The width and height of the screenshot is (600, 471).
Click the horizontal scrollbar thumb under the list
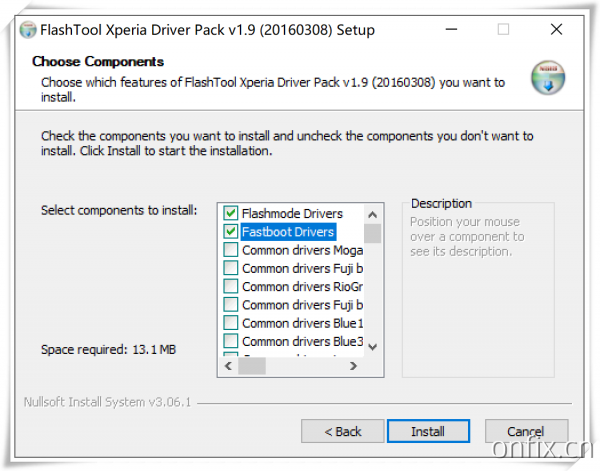(x=251, y=366)
